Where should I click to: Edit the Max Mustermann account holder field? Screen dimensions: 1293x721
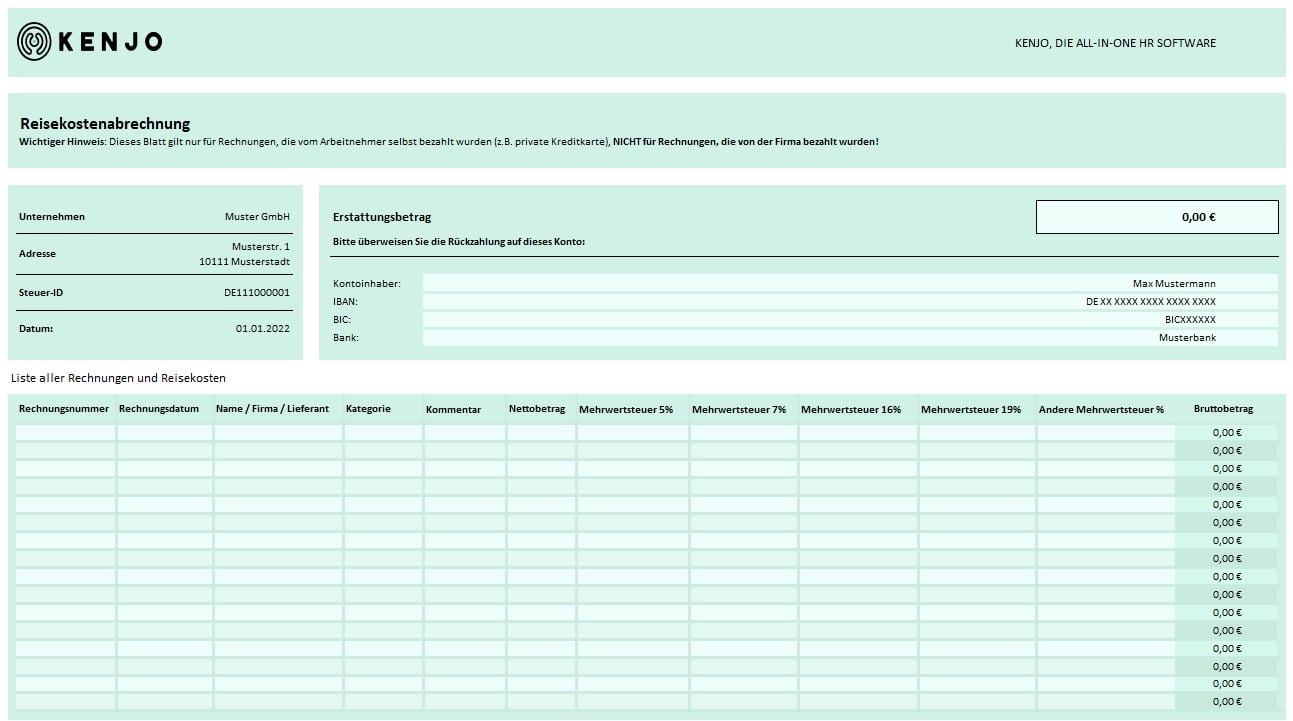tap(850, 284)
